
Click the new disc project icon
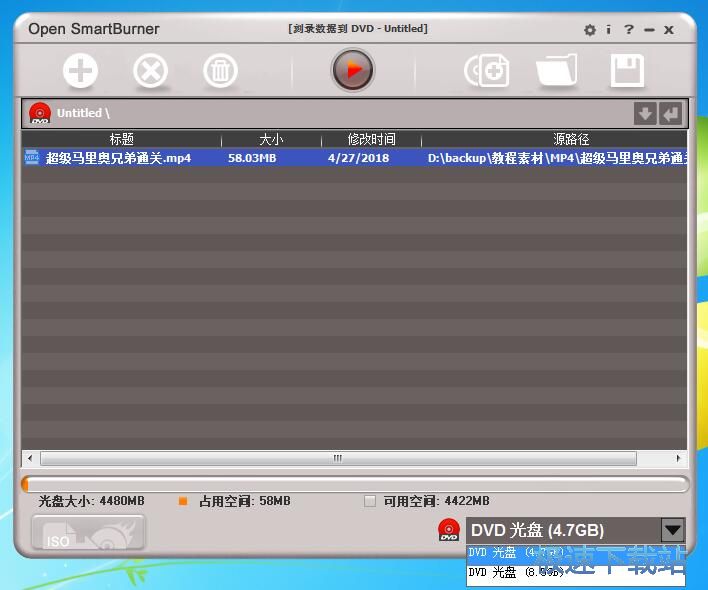click(487, 71)
